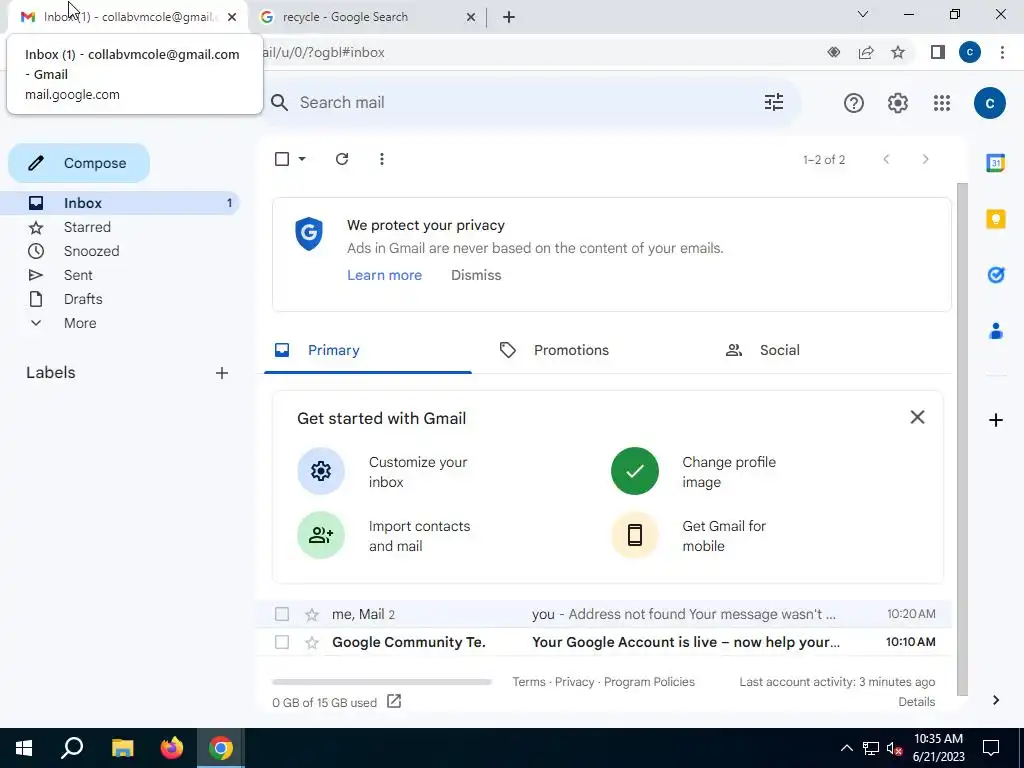Click the storage usage progress bar
Screen dimensions: 1024x768
coord(382,682)
